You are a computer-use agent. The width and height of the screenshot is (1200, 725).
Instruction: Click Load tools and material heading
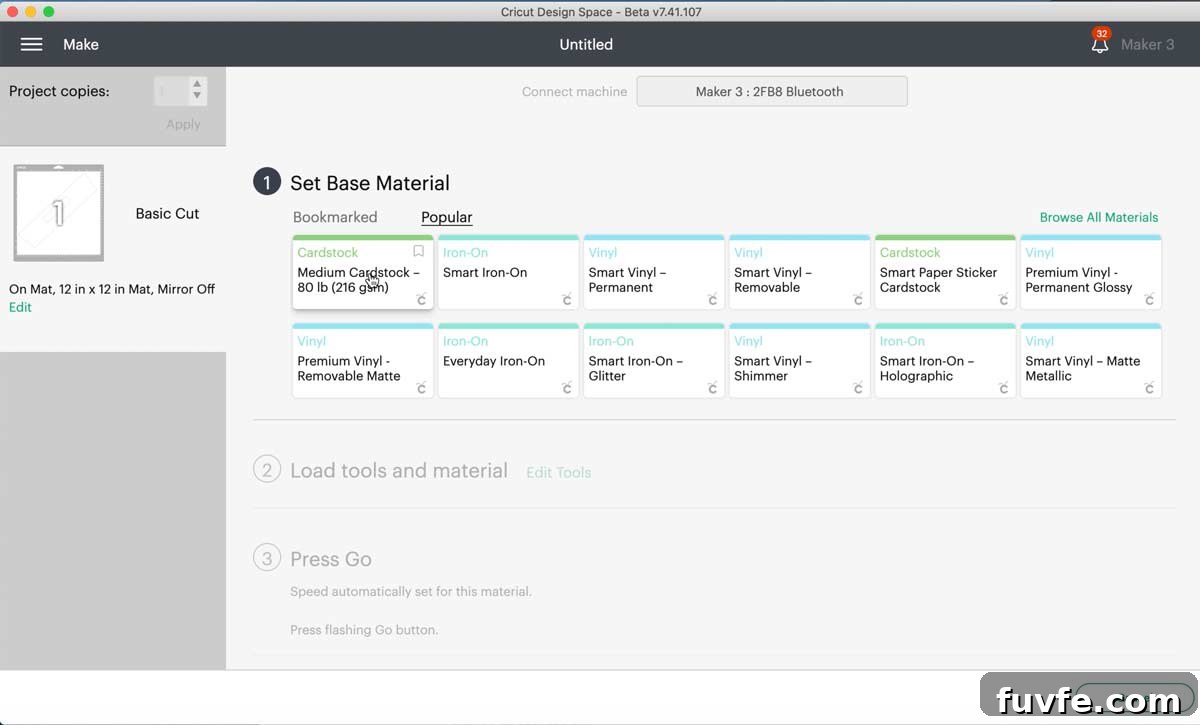click(399, 470)
